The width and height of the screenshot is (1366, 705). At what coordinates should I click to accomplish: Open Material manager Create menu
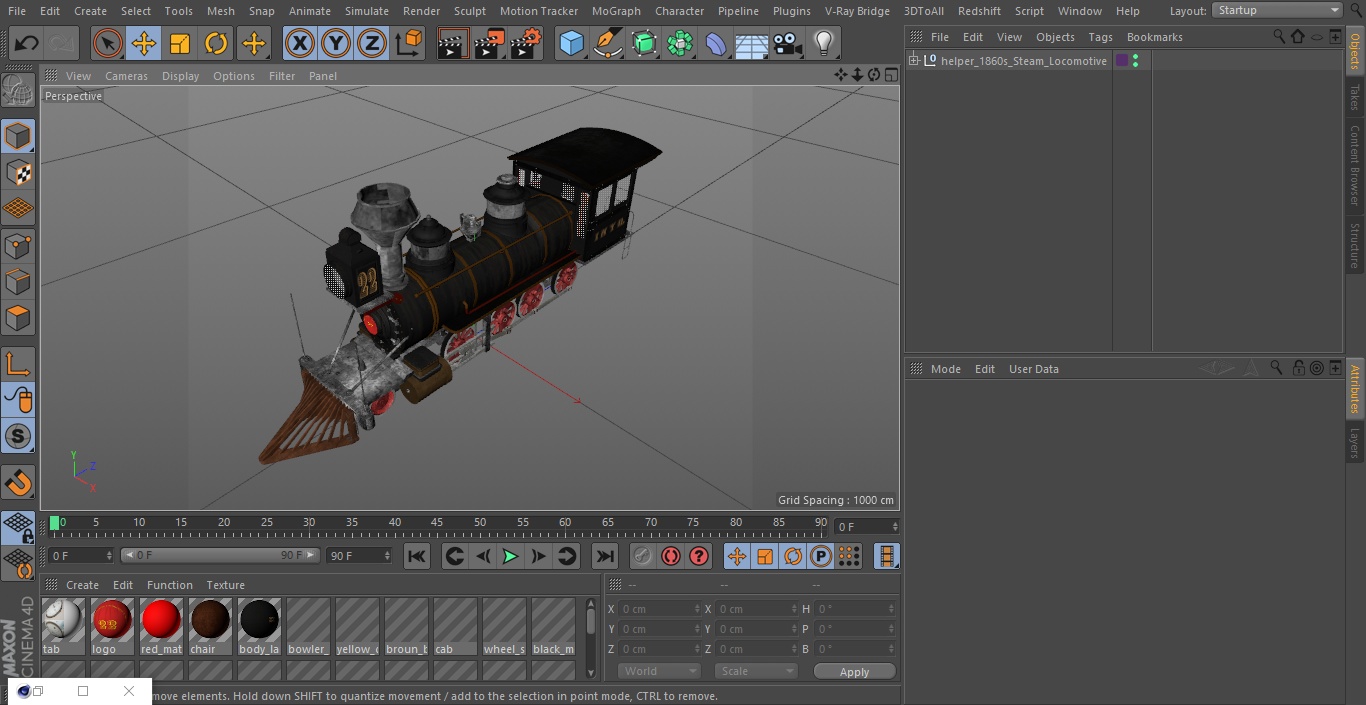pos(82,585)
